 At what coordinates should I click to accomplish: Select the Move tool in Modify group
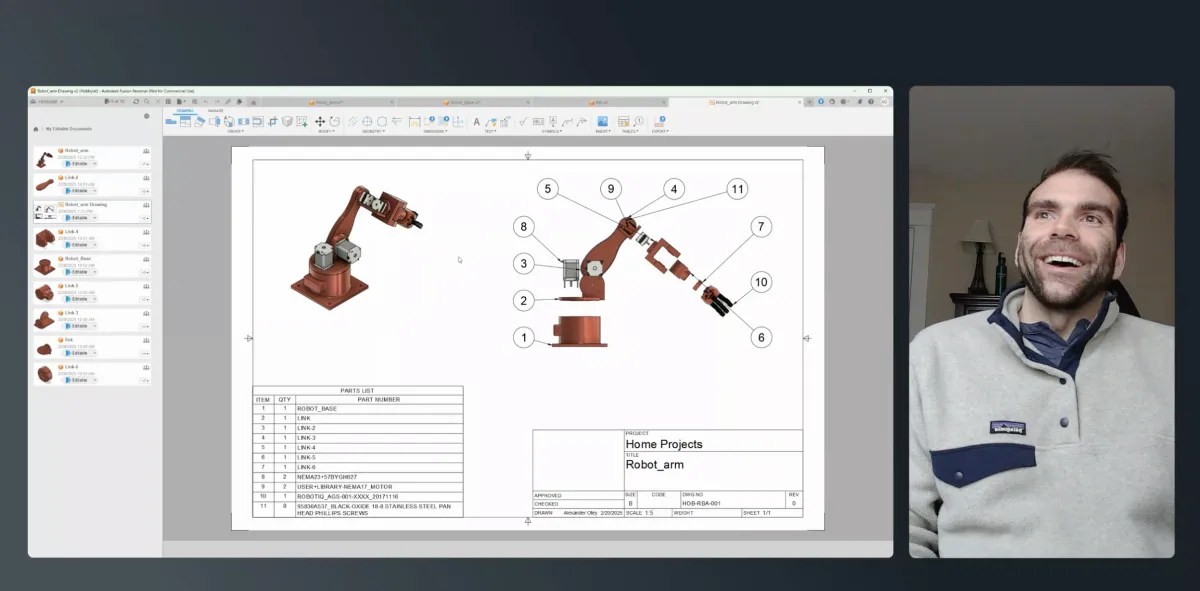(320, 122)
